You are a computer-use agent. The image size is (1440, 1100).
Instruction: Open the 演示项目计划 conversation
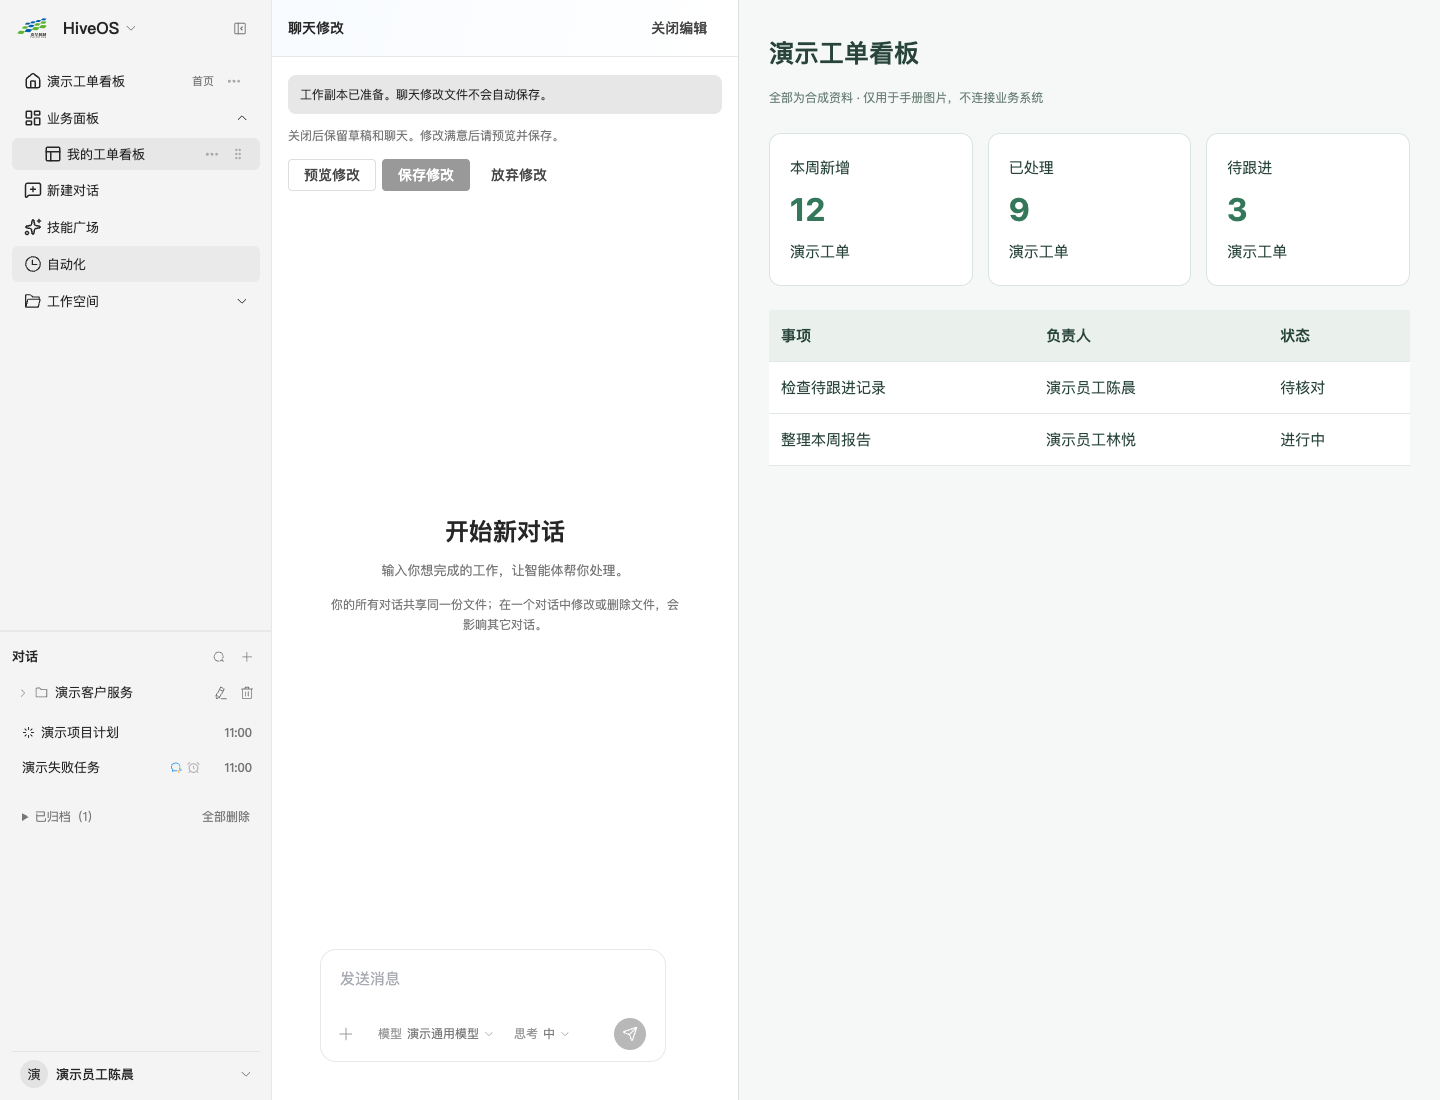tap(136, 733)
